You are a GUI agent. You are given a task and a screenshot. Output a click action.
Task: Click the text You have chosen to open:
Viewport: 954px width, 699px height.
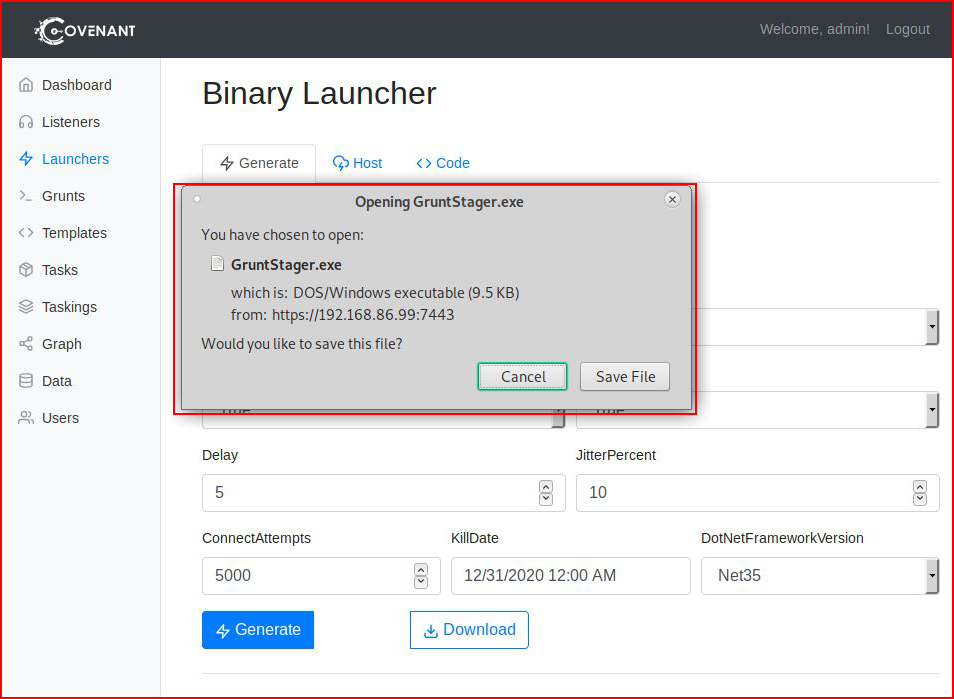click(282, 235)
